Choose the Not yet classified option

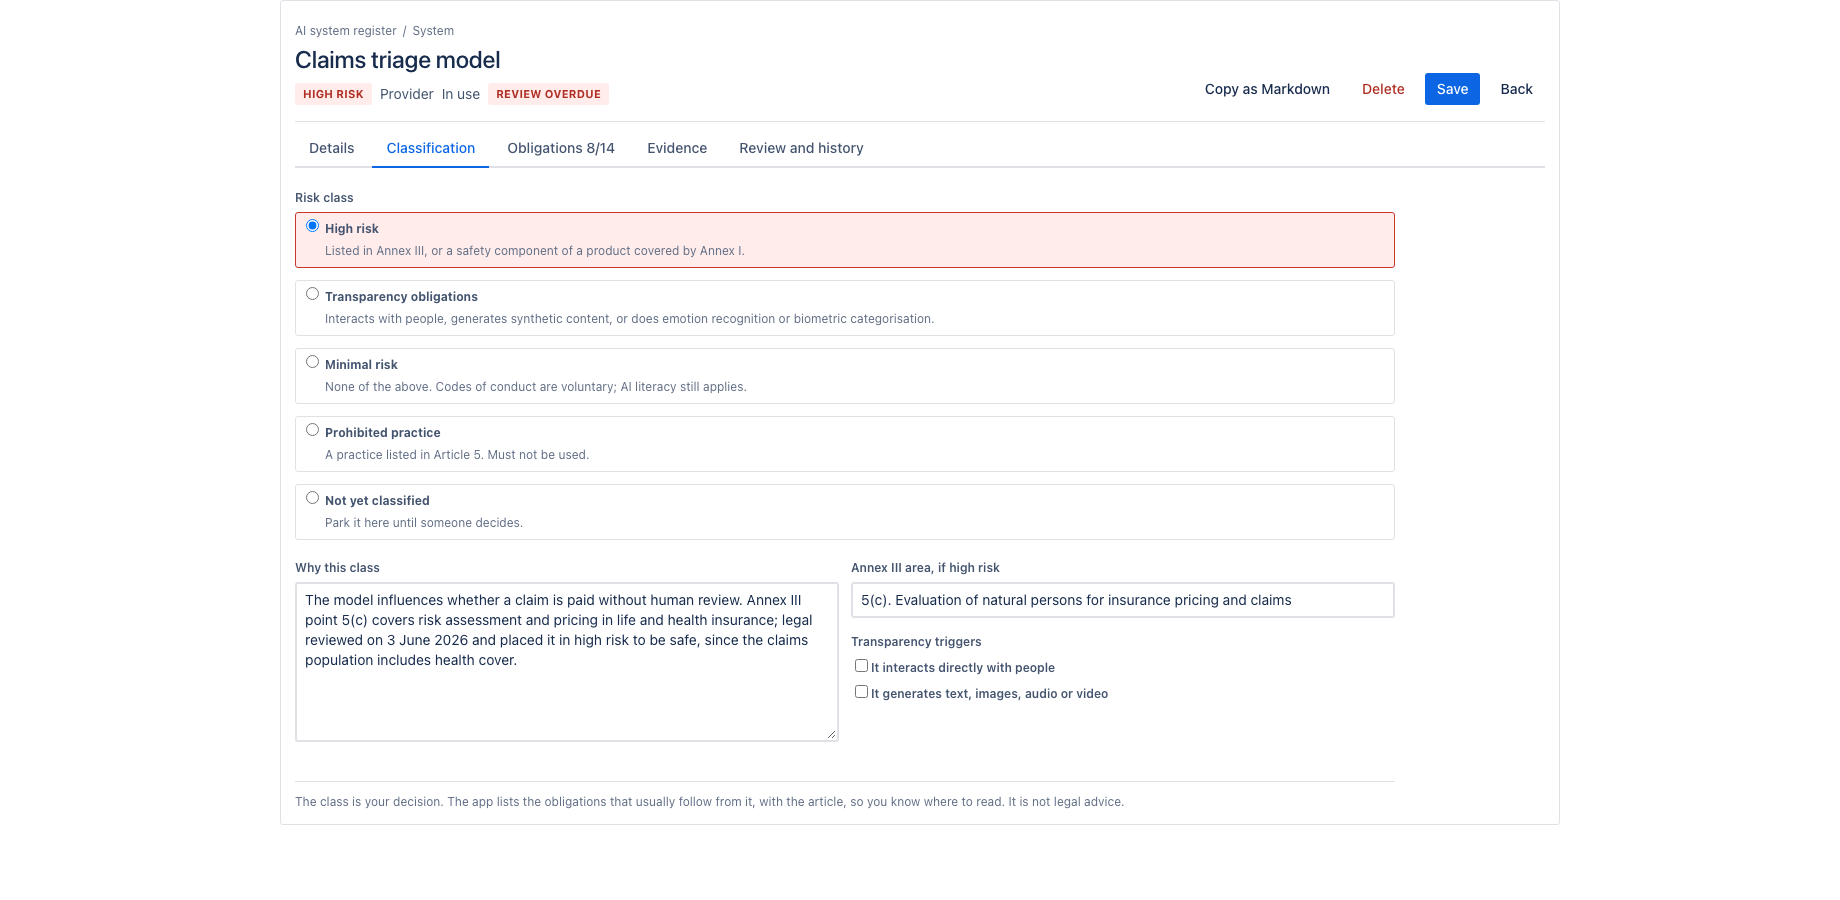312,498
